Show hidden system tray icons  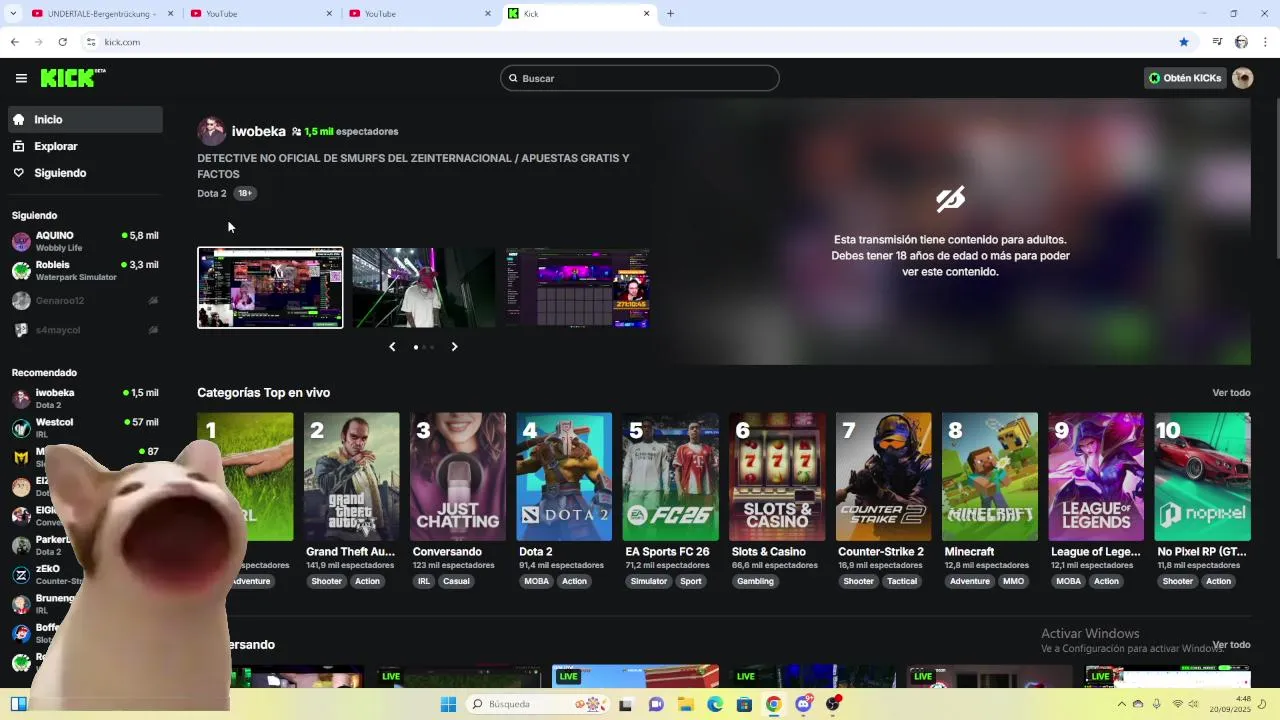tap(1120, 704)
